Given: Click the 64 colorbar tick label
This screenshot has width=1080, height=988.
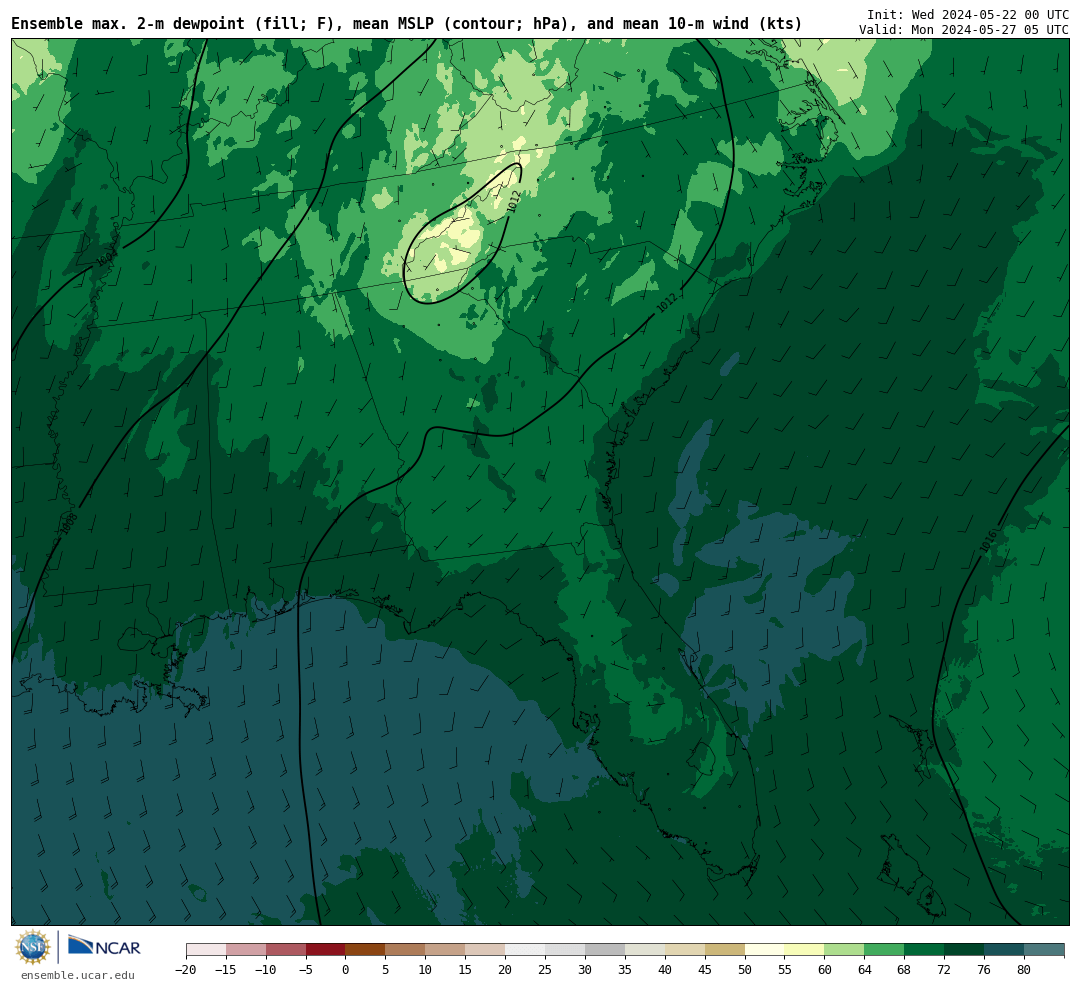Looking at the screenshot, I should [x=864, y=970].
